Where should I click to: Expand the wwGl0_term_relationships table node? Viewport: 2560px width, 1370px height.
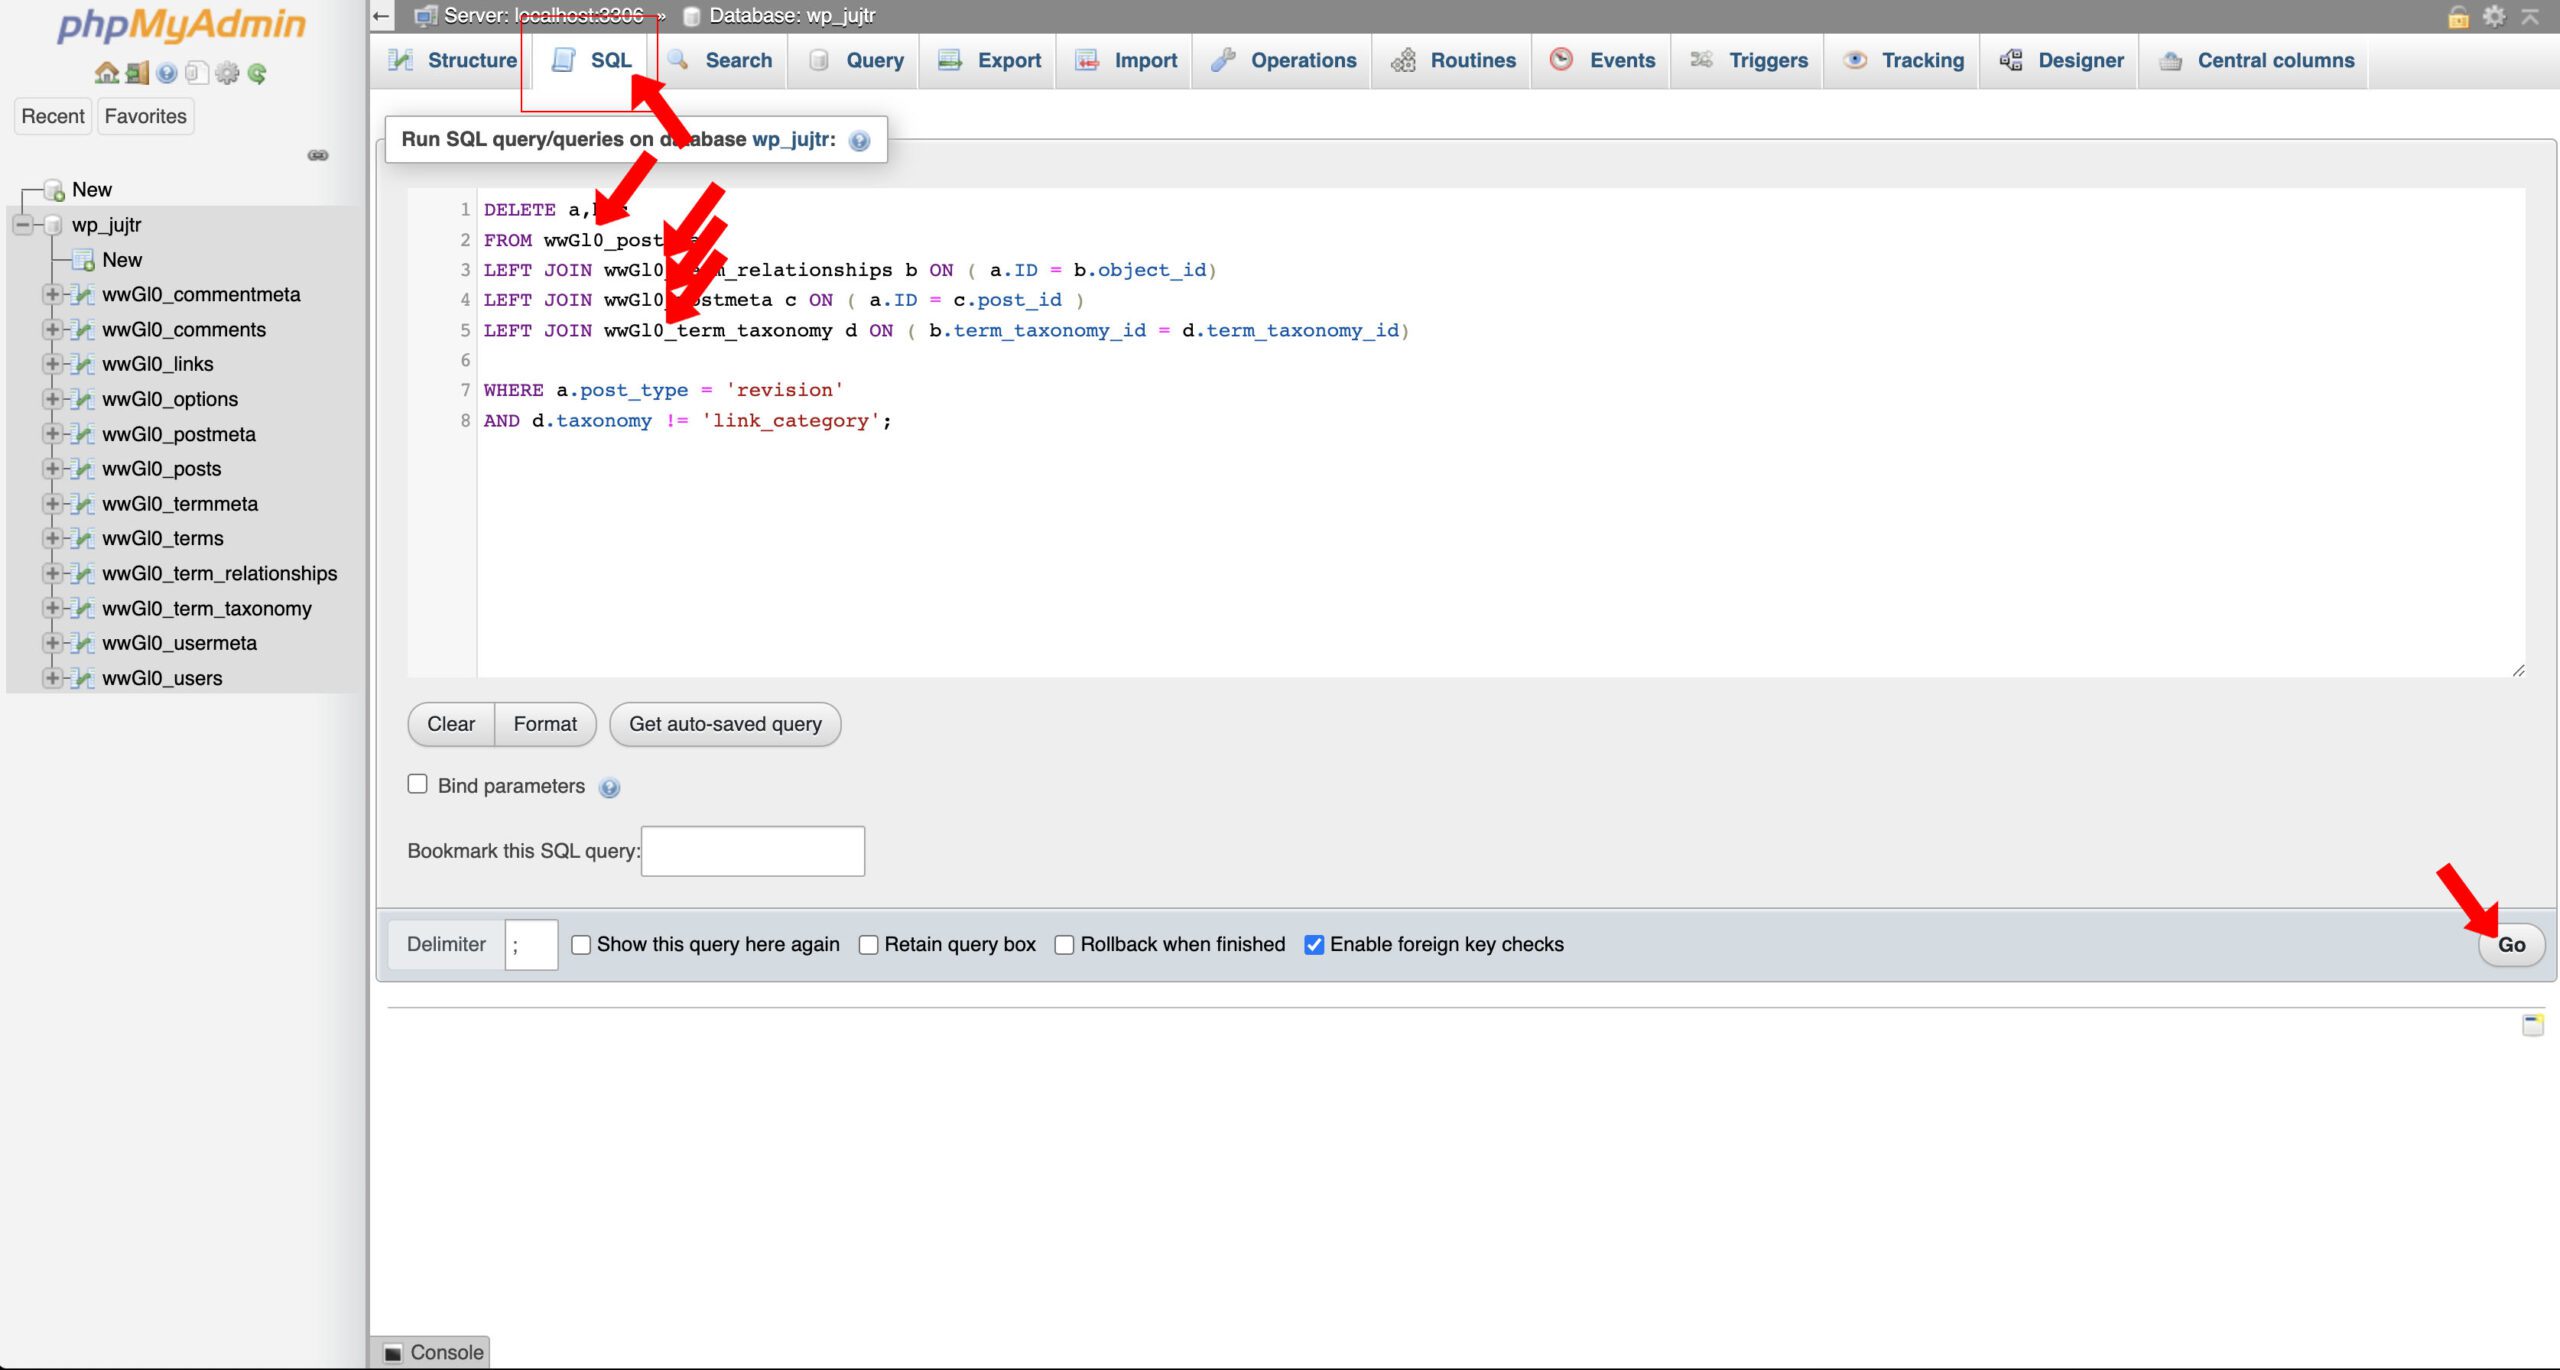52,573
